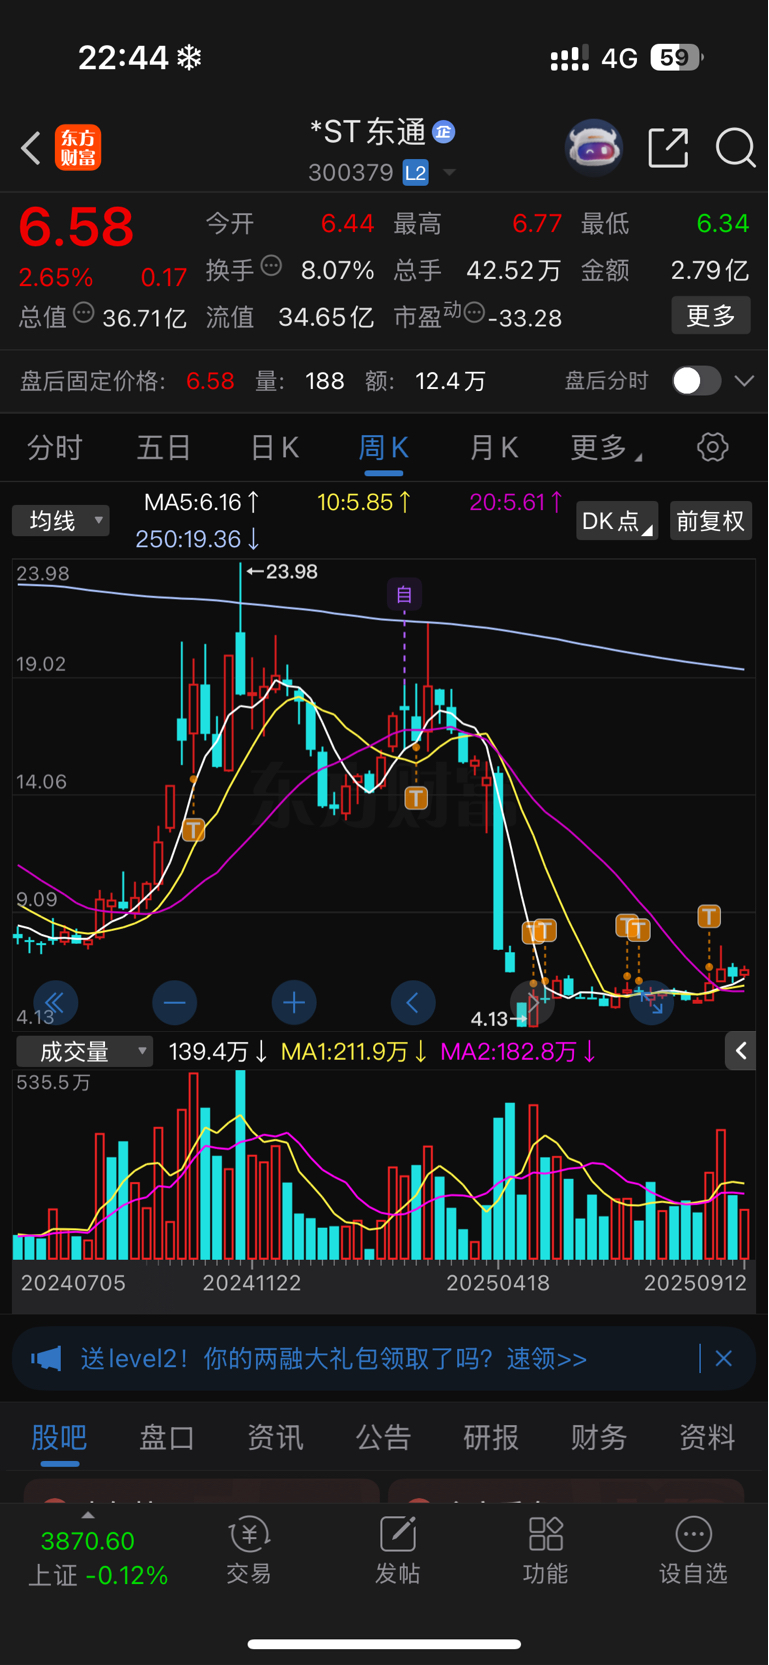
Task: Open the 资讯 tab
Action: [275, 1437]
